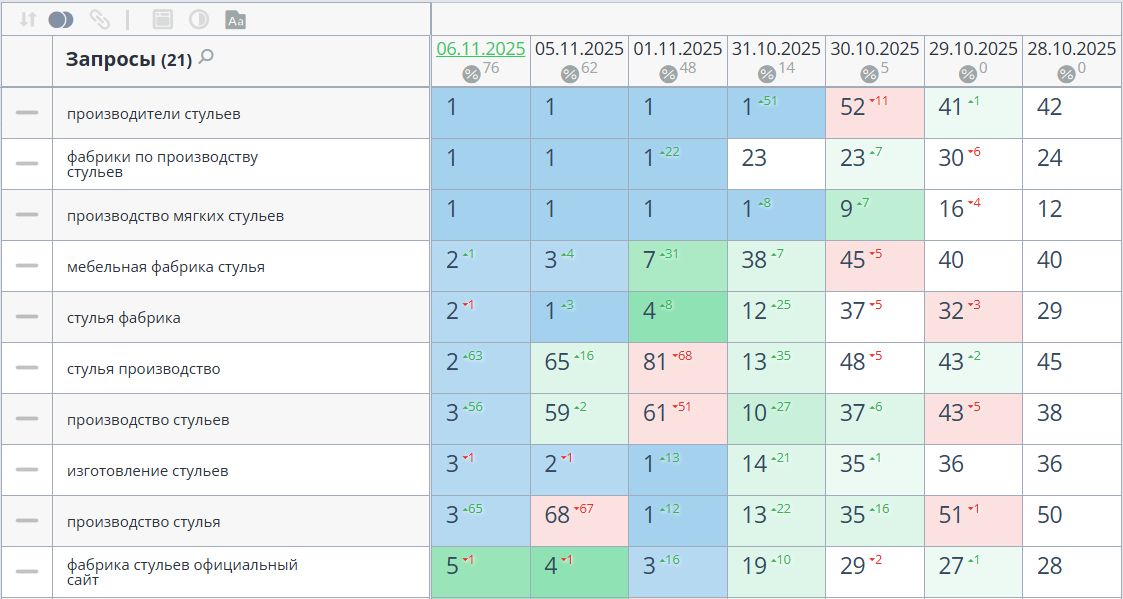
Task: Toggle dash marker for изготовление стульев row
Action: pyautogui.click(x=27, y=469)
